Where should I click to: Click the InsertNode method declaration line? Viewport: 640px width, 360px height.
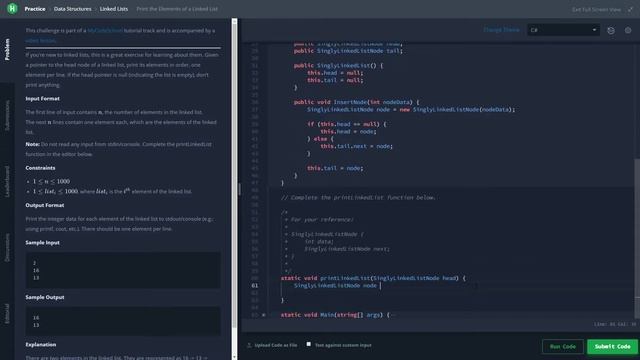[x=356, y=102]
